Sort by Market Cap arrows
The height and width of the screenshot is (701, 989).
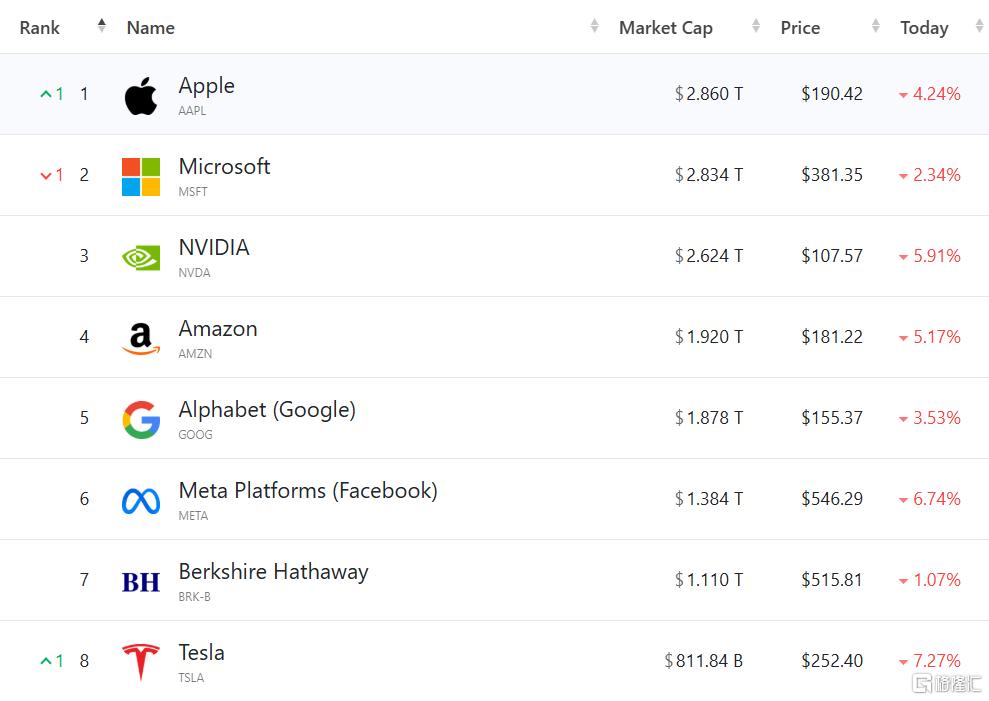[756, 26]
